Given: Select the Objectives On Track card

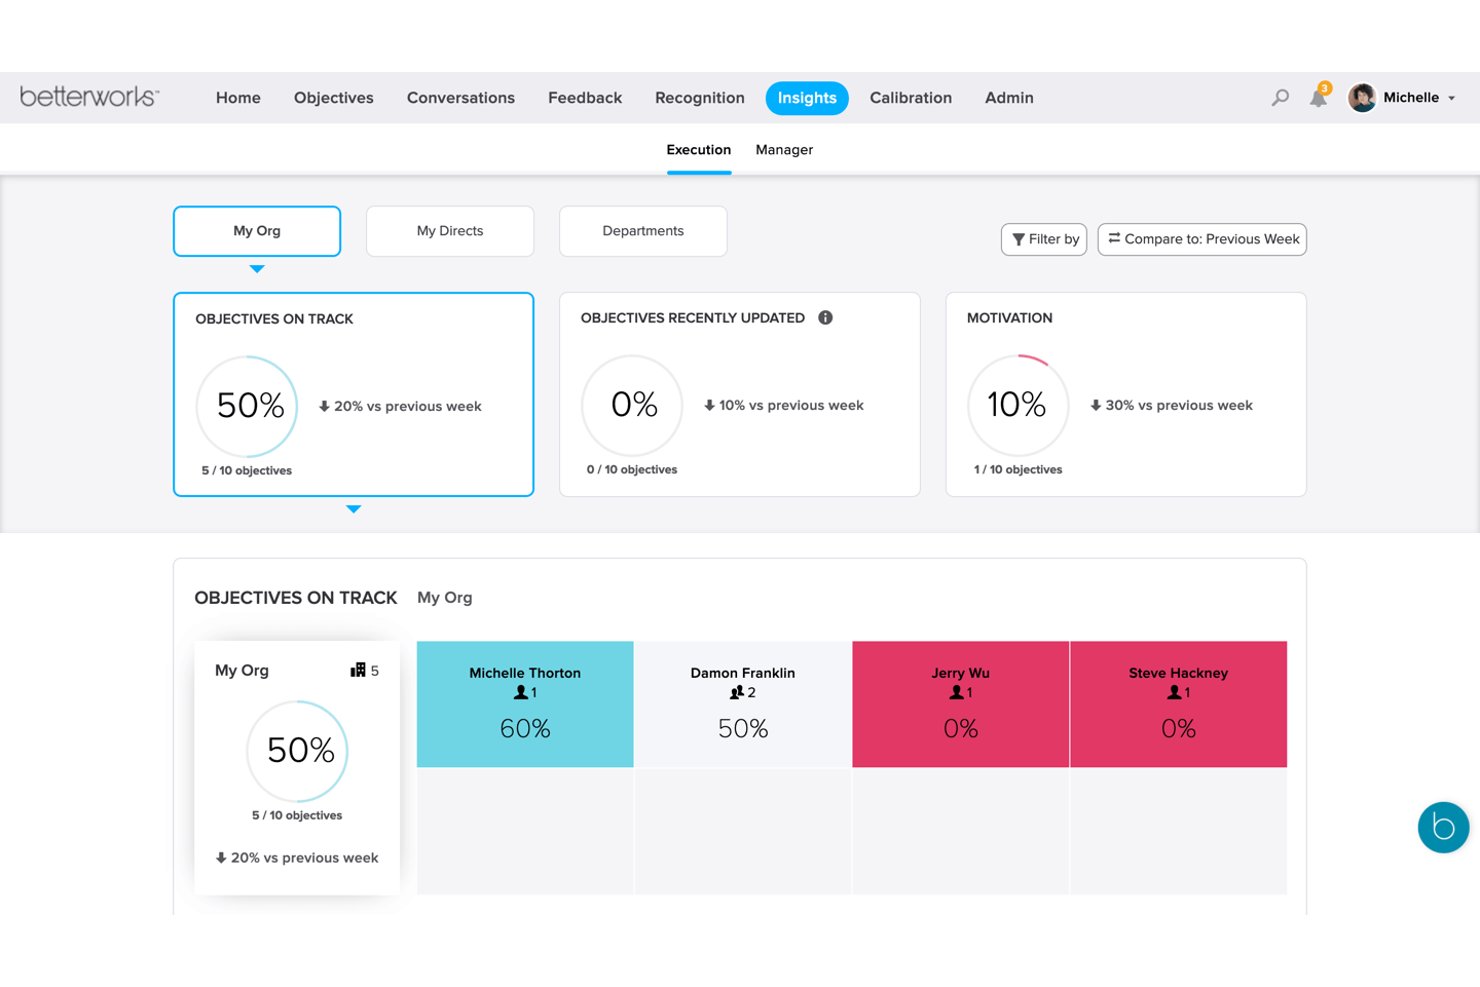Looking at the screenshot, I should coord(353,394).
